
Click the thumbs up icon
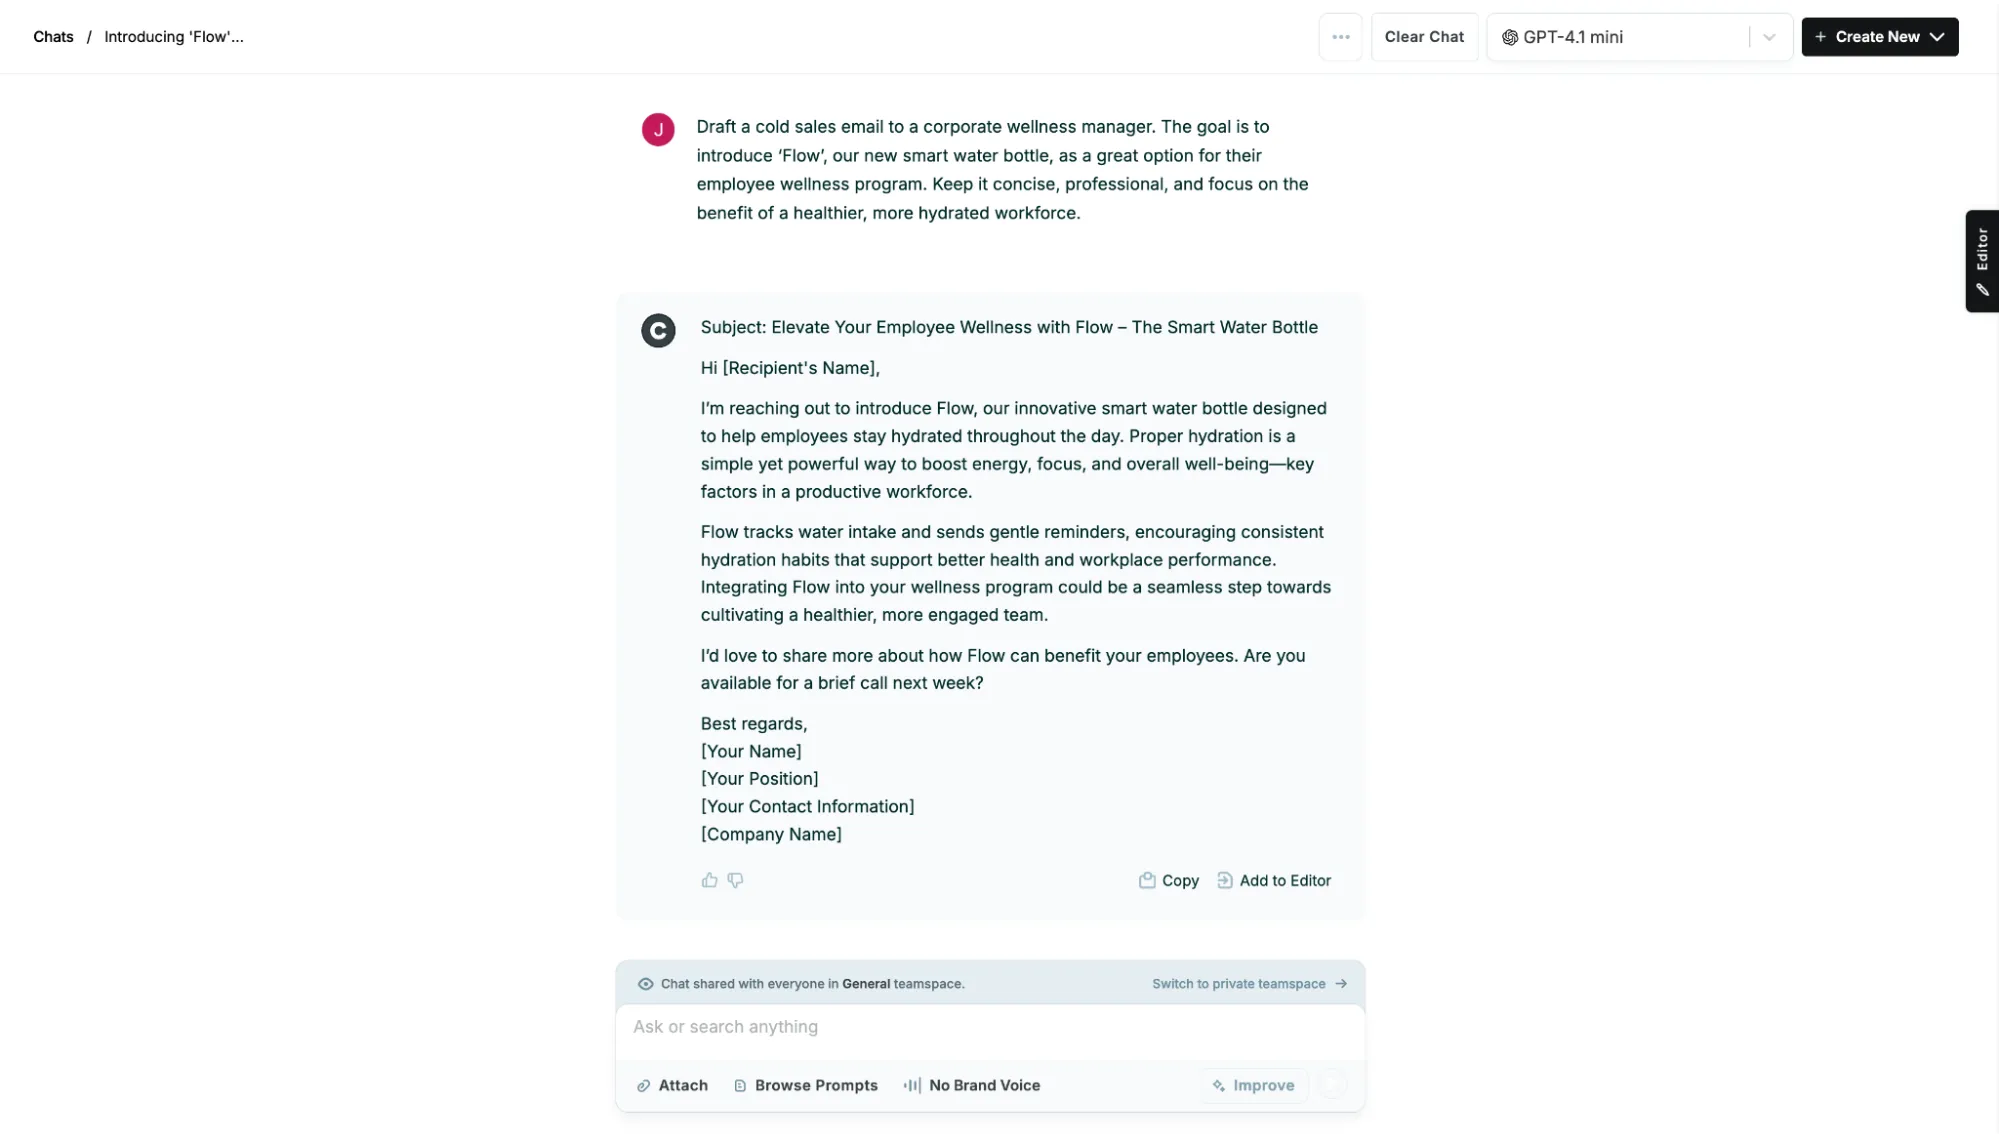(x=709, y=881)
